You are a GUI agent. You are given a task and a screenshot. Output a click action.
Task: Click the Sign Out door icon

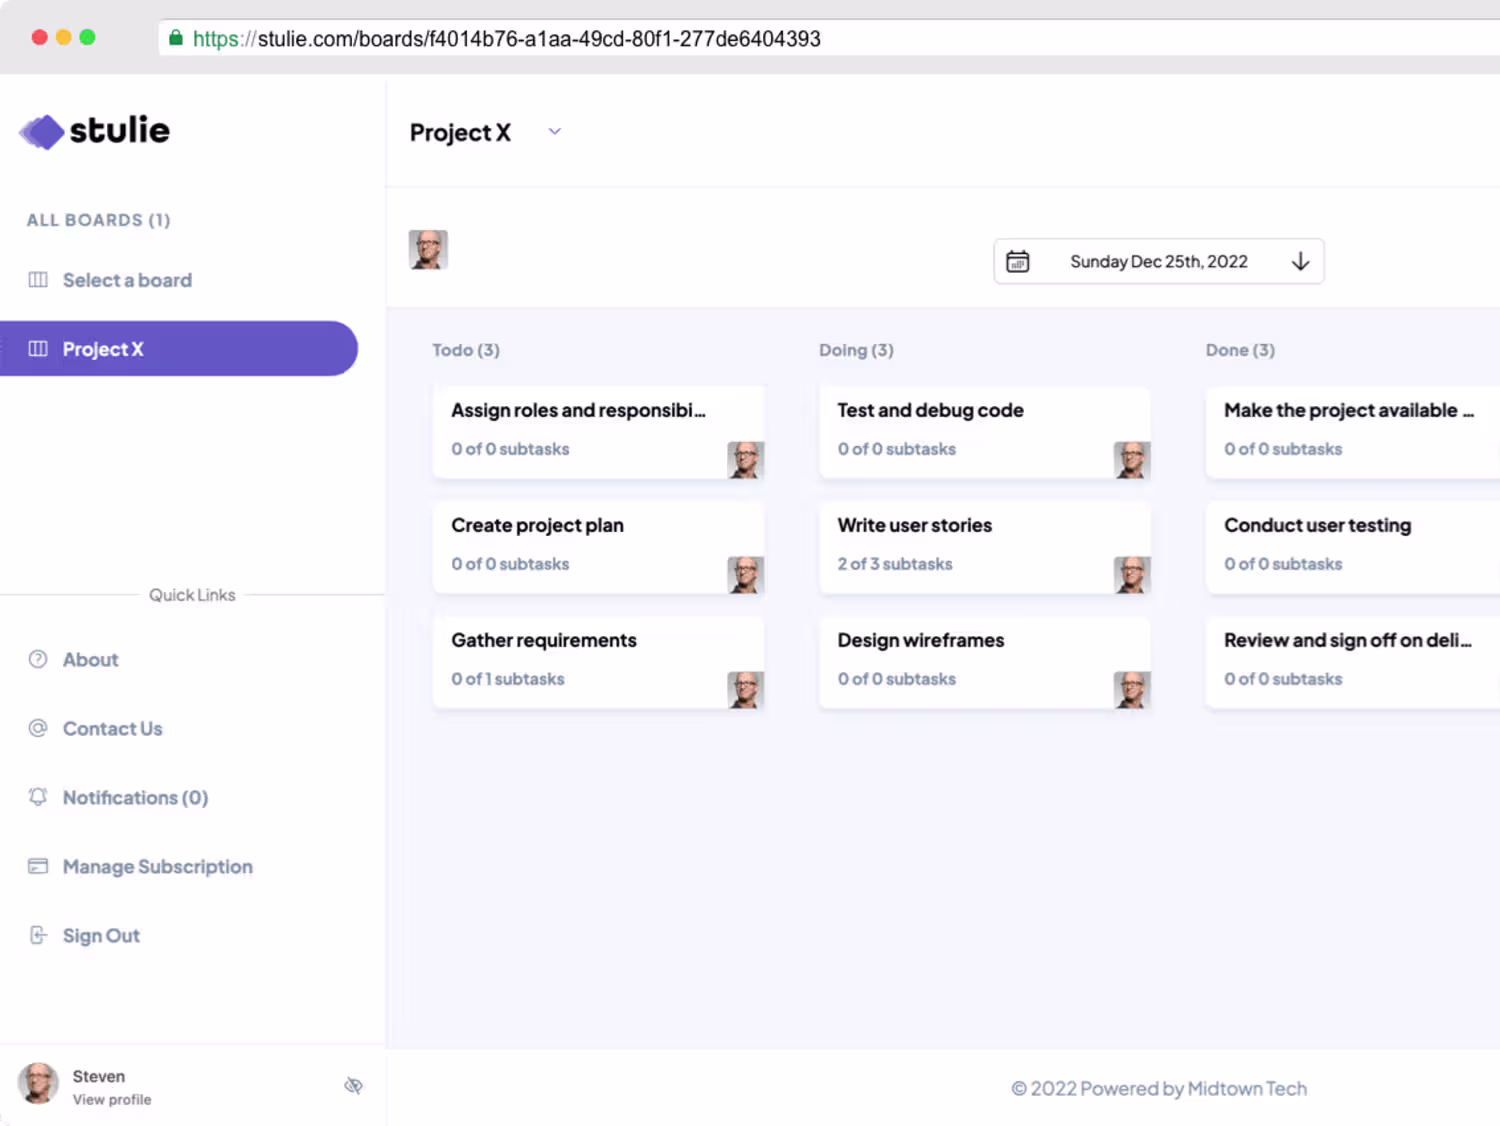(38, 935)
